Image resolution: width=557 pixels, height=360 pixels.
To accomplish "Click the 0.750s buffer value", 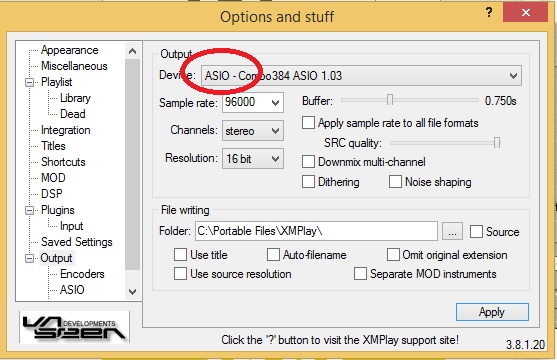I will tap(501, 101).
